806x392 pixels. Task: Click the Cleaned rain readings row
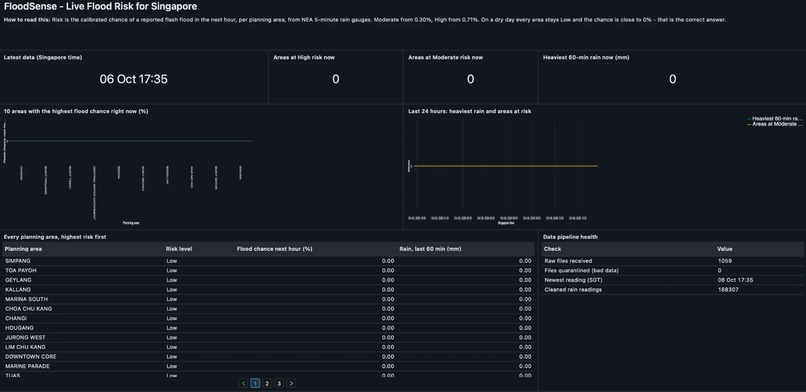pyautogui.click(x=672, y=290)
